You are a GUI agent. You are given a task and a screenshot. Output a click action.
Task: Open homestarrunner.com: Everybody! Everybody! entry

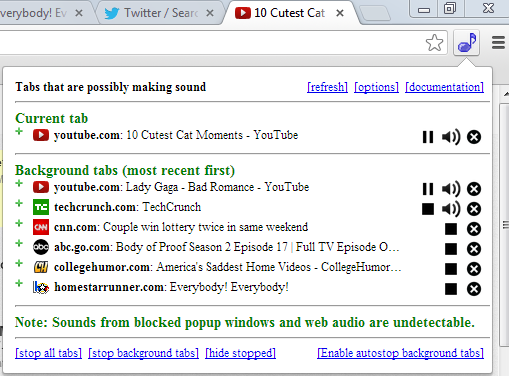coord(171,287)
